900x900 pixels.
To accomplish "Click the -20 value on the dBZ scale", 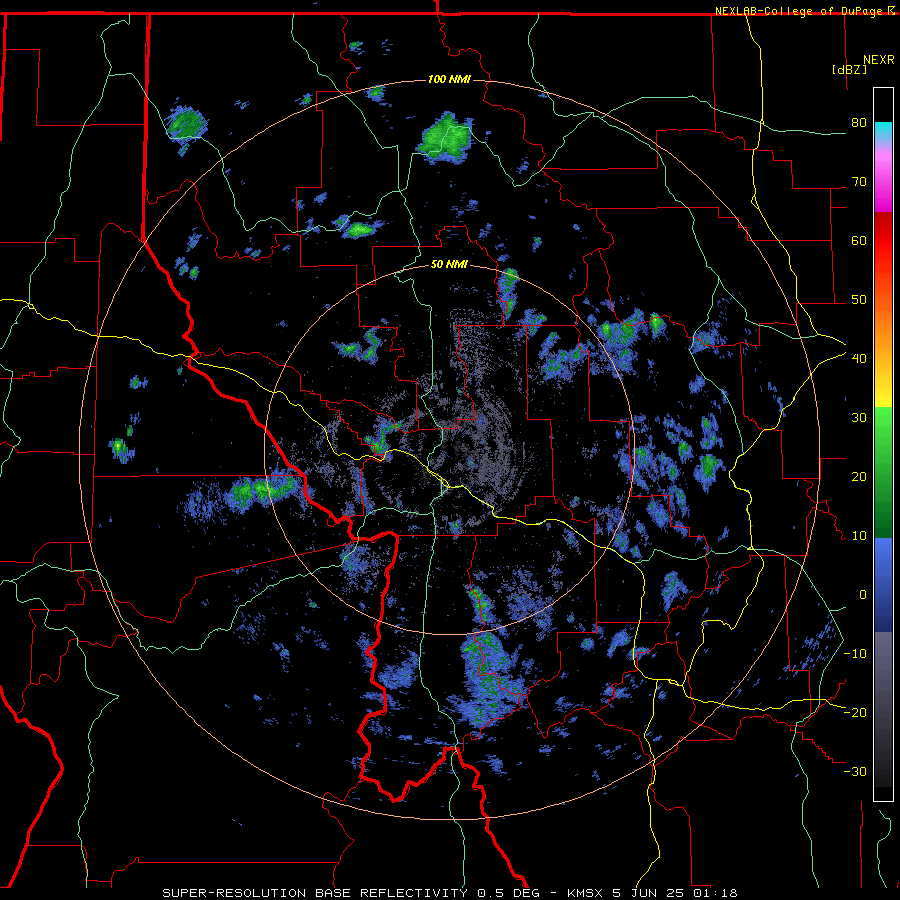I will [855, 713].
